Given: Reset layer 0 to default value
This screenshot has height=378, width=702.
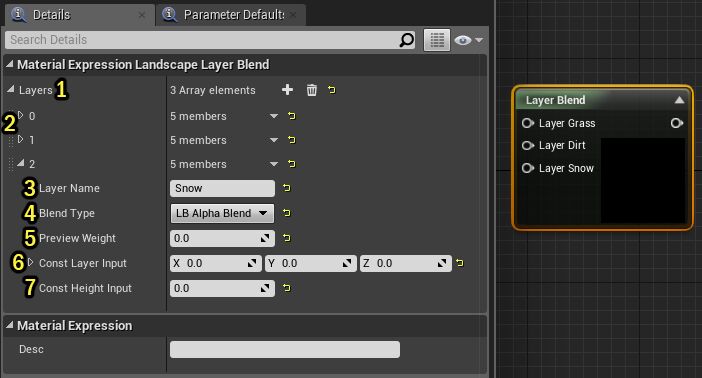Looking at the screenshot, I should point(292,116).
